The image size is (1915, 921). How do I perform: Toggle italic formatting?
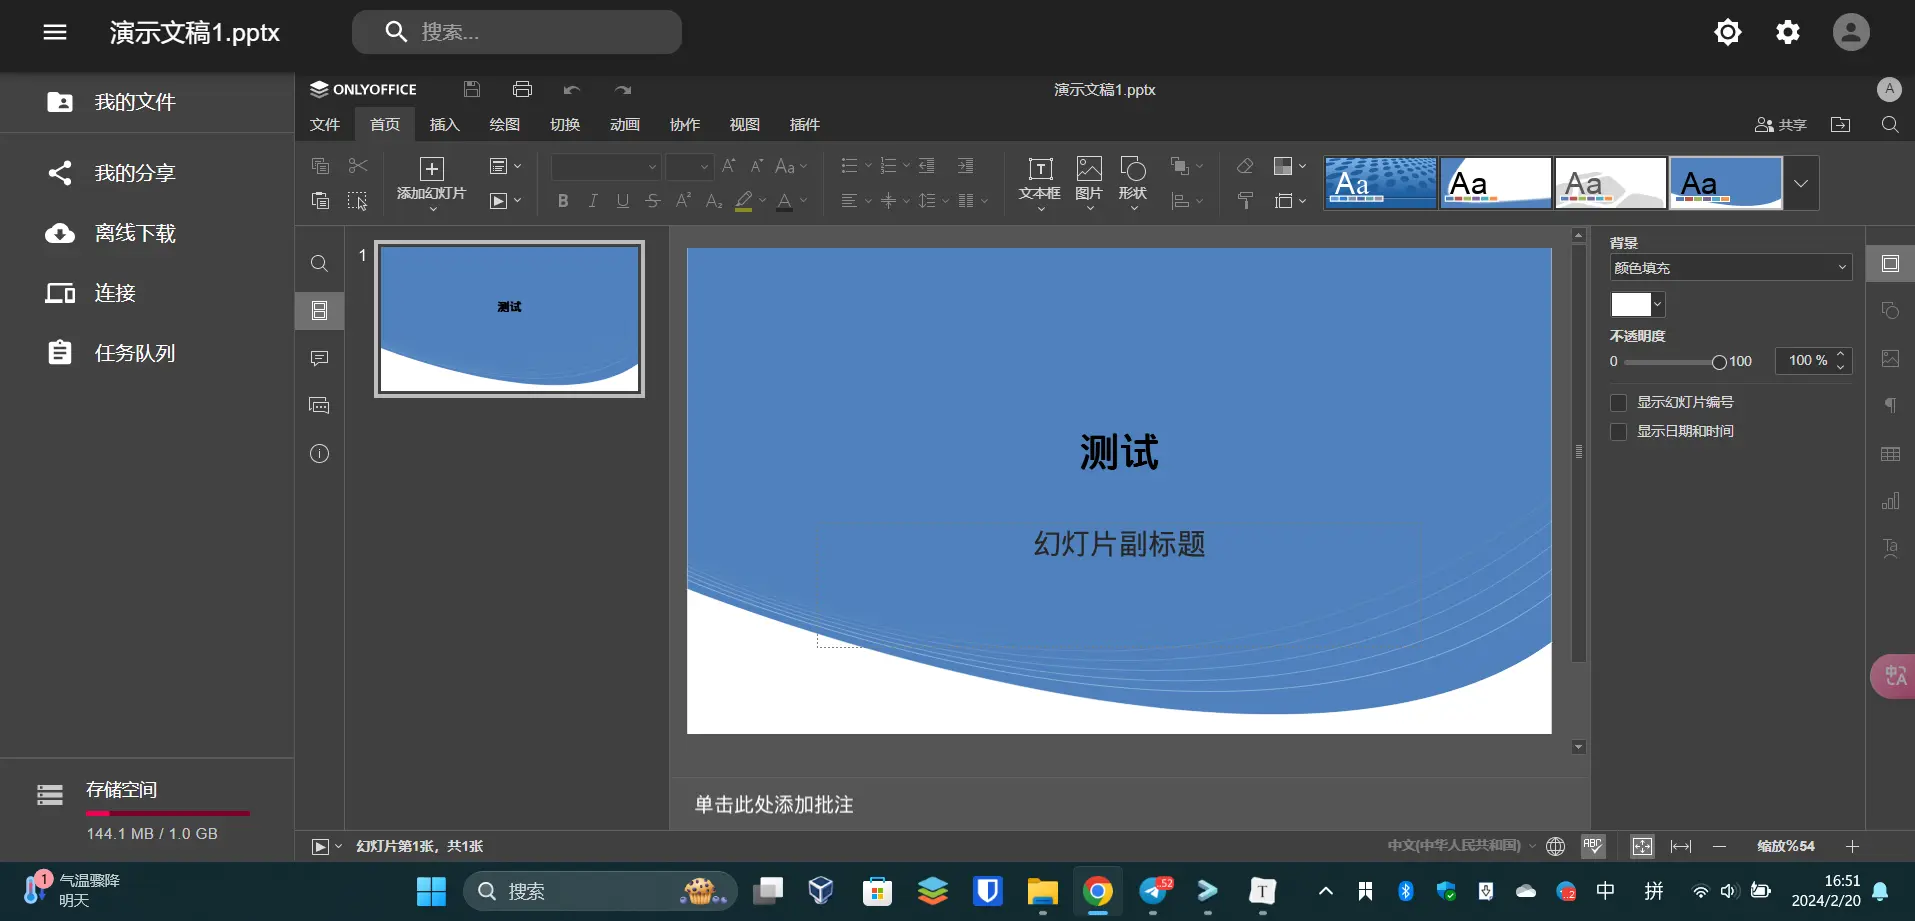pyautogui.click(x=593, y=201)
